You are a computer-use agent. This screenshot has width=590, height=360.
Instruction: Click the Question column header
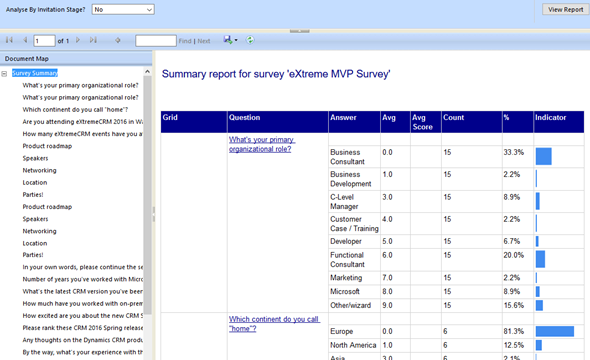click(x=278, y=122)
